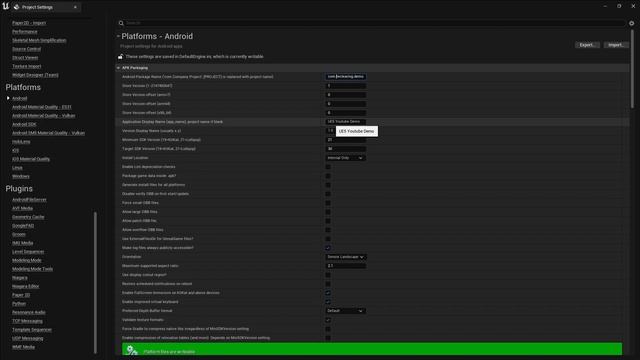Screen dimensions: 640x360
Task: Uncheck Validate texture formats
Action: click(x=328, y=320)
